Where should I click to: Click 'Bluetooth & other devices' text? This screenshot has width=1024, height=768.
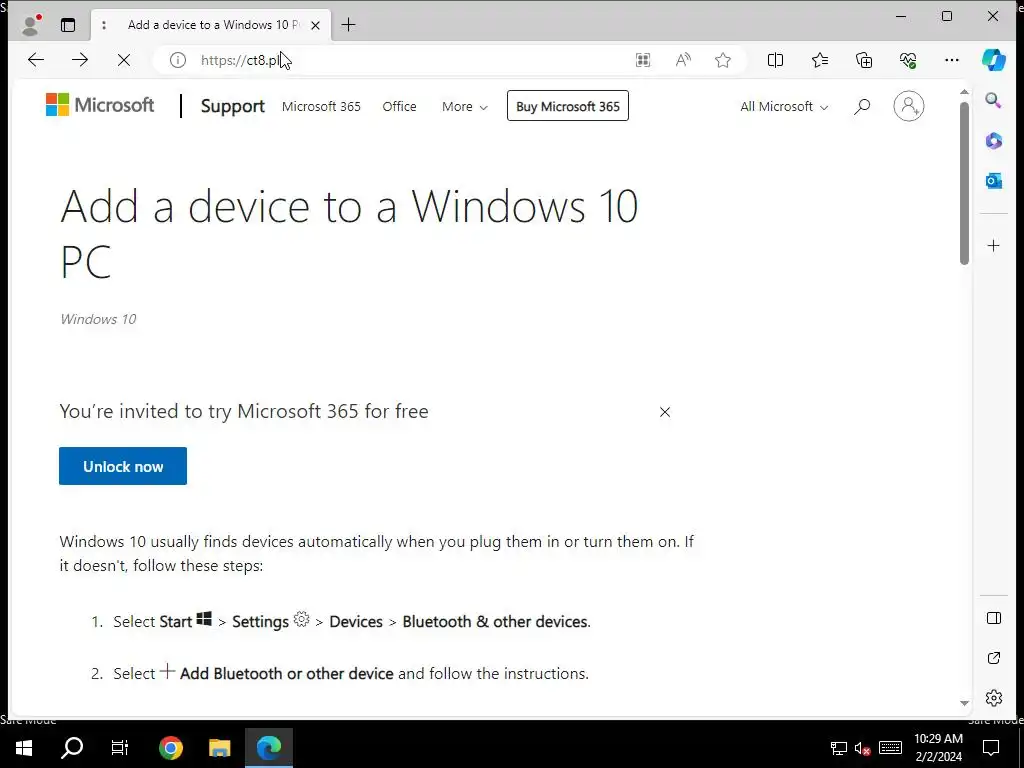(496, 622)
